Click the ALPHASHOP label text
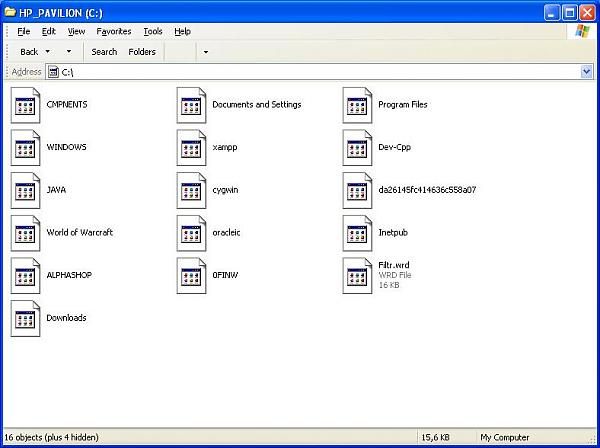600x448 pixels. [x=69, y=275]
